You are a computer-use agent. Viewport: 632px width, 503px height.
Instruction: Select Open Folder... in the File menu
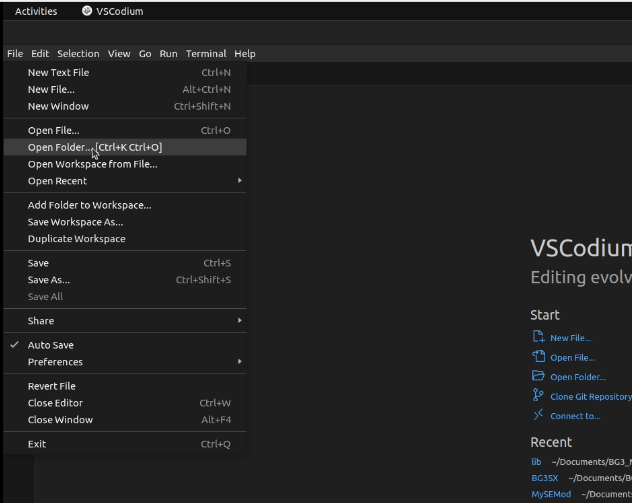[125, 147]
